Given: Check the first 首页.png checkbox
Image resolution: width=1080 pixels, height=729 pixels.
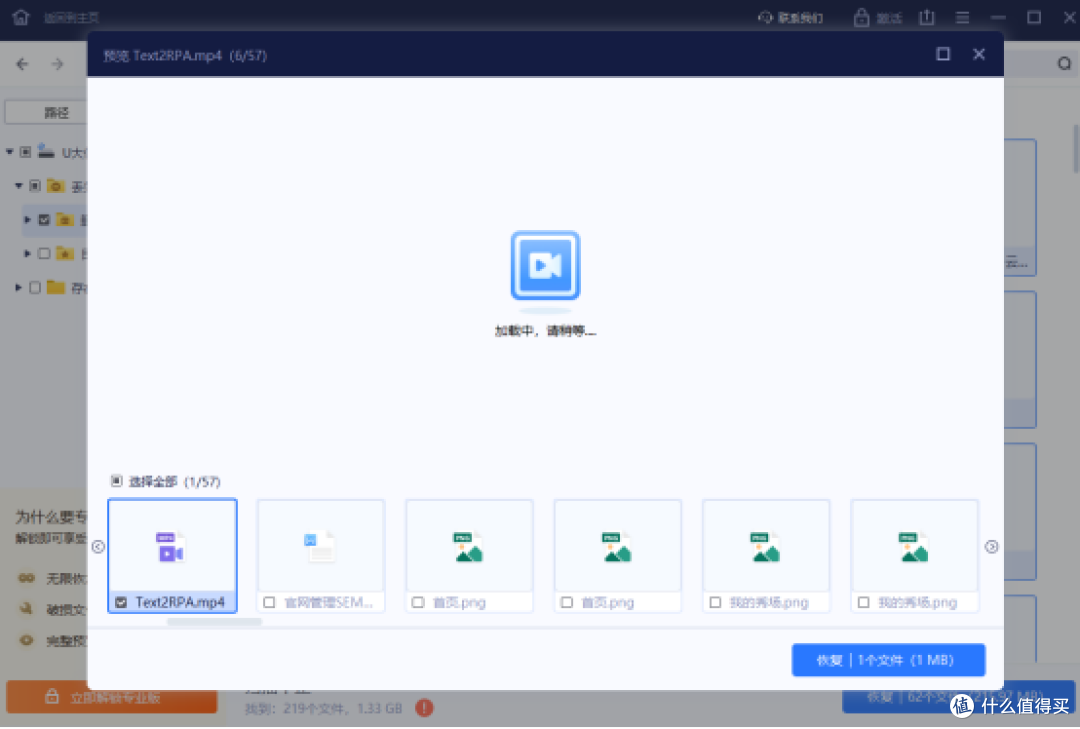Looking at the screenshot, I should pos(417,602).
